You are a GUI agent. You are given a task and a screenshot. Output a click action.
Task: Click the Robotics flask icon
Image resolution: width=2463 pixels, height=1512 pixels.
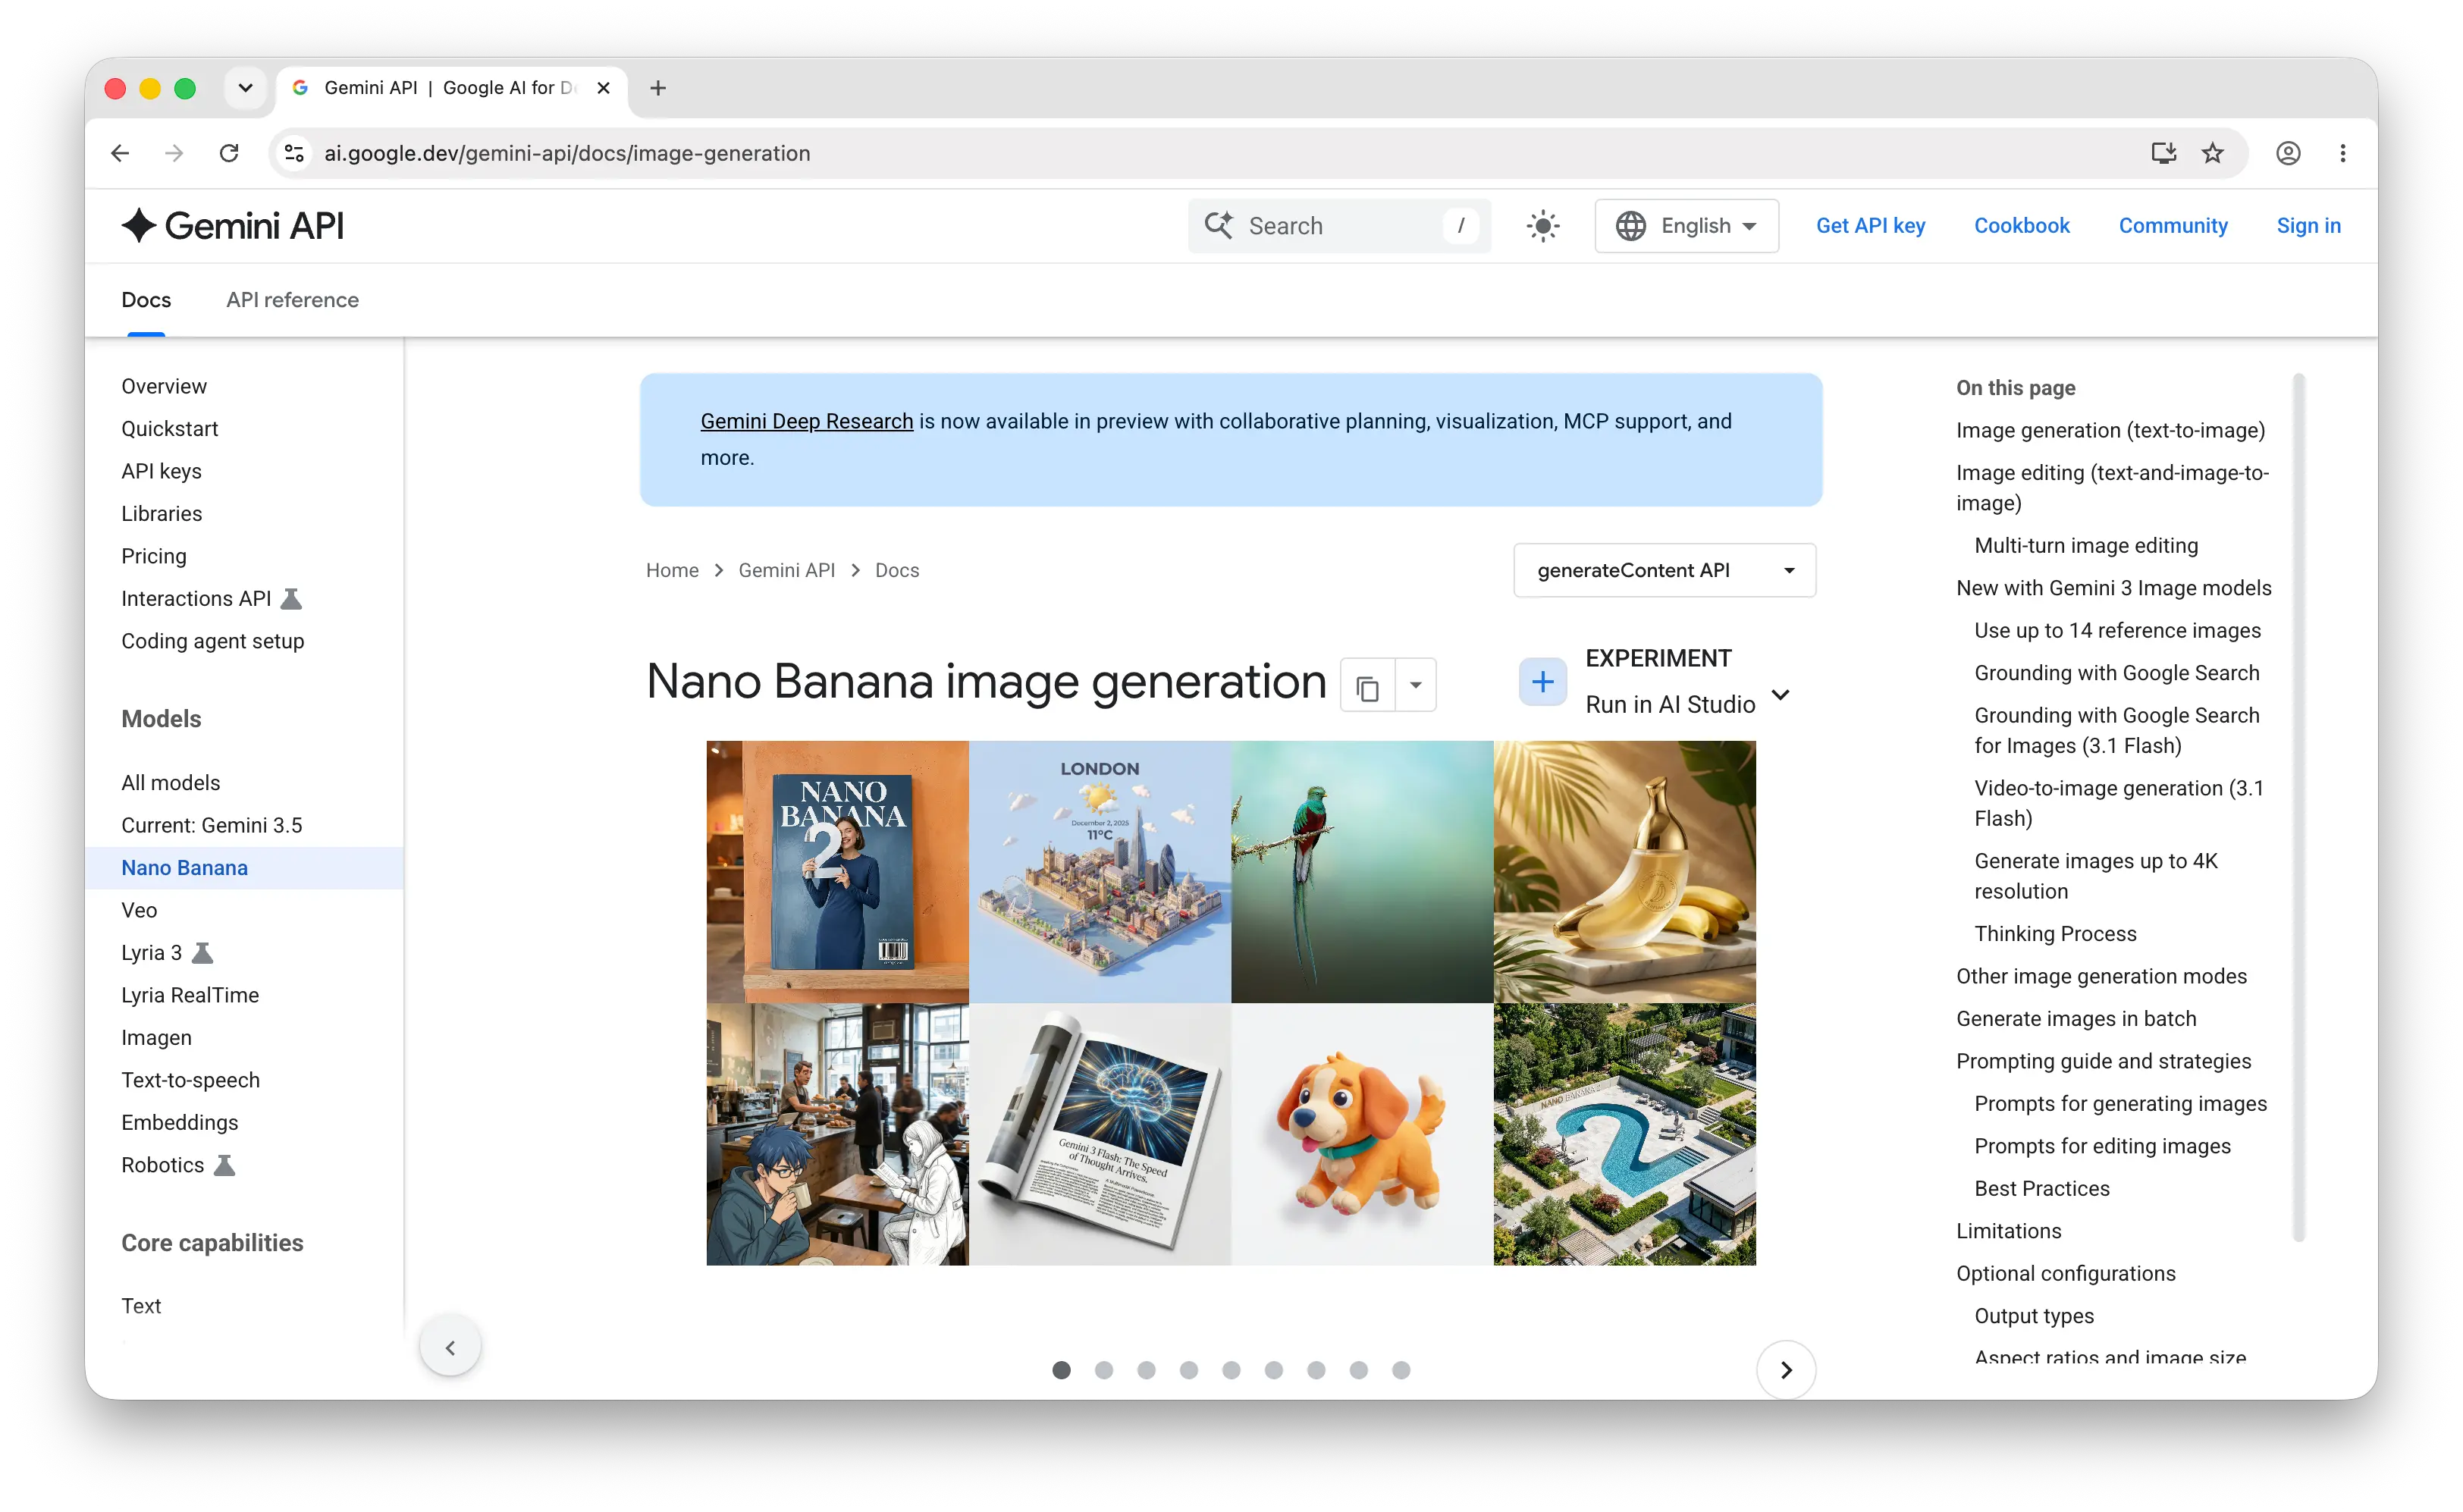[224, 1165]
